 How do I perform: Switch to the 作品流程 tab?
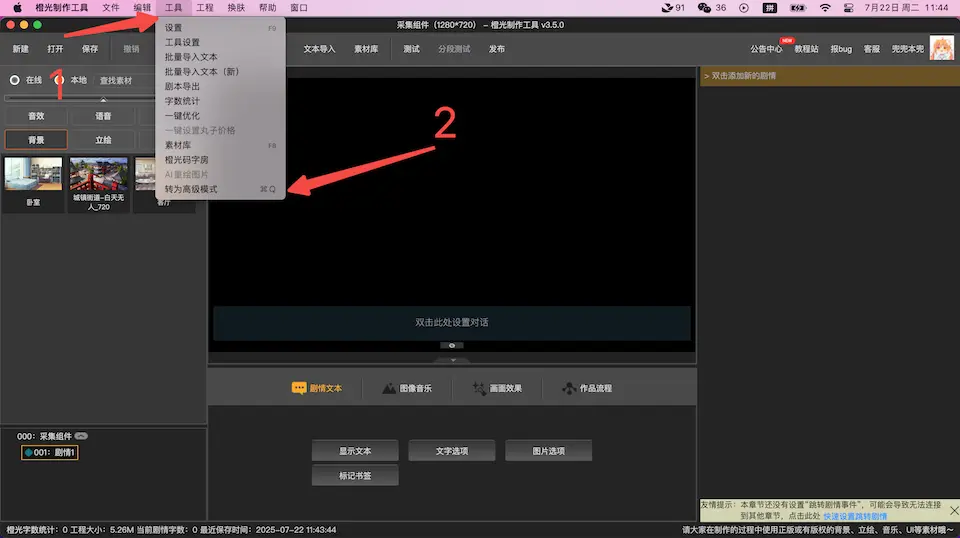(x=587, y=388)
